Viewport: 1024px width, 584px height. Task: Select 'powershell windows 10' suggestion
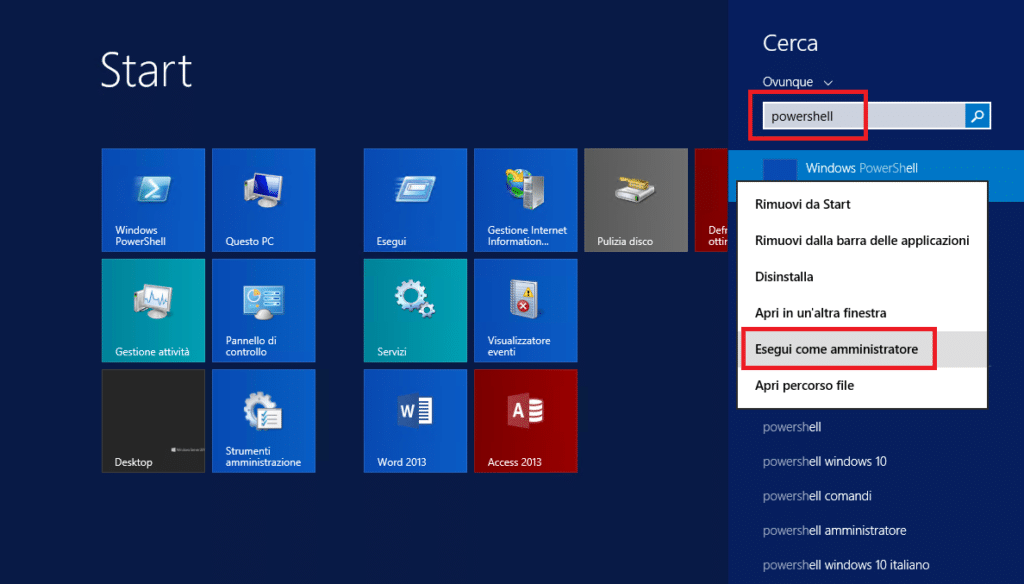pos(824,461)
